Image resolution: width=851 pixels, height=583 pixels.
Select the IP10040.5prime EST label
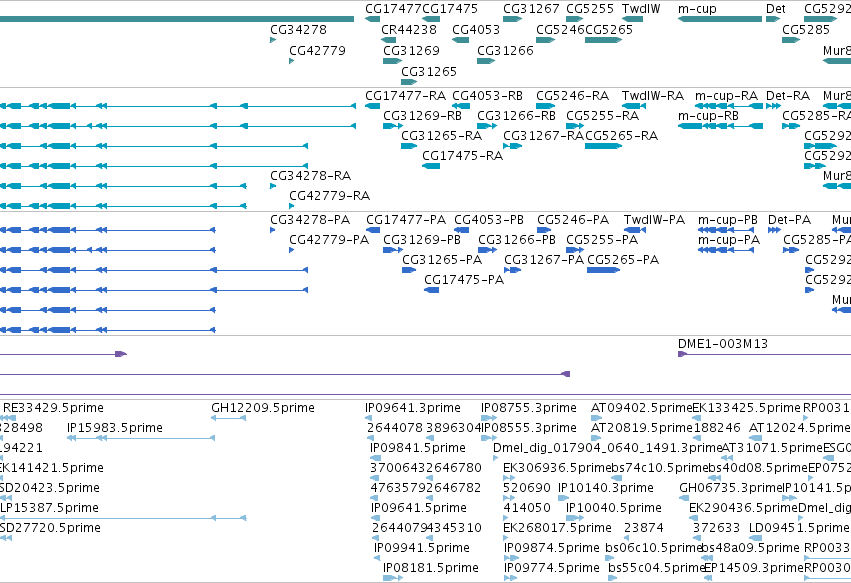point(614,508)
